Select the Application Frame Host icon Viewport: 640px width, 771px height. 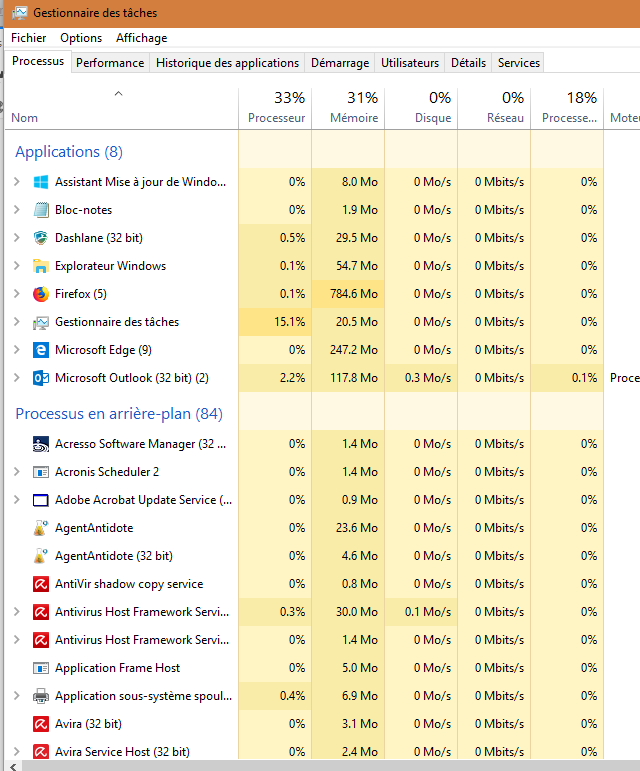(41, 668)
